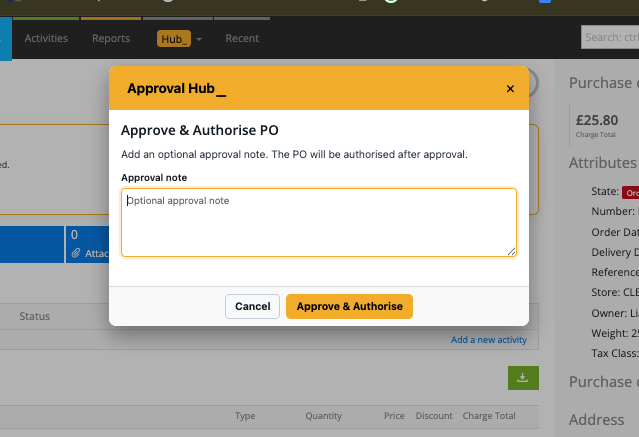The width and height of the screenshot is (639, 437).
Task: Click the green download icon button
Action: 523,378
